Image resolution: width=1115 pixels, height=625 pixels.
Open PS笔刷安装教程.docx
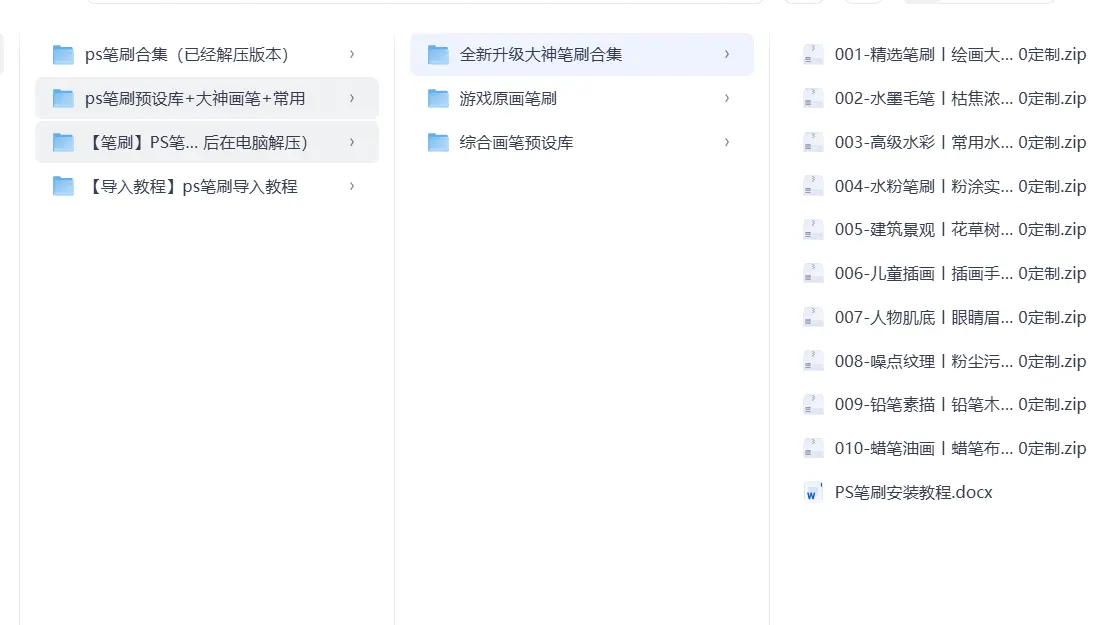coord(910,492)
